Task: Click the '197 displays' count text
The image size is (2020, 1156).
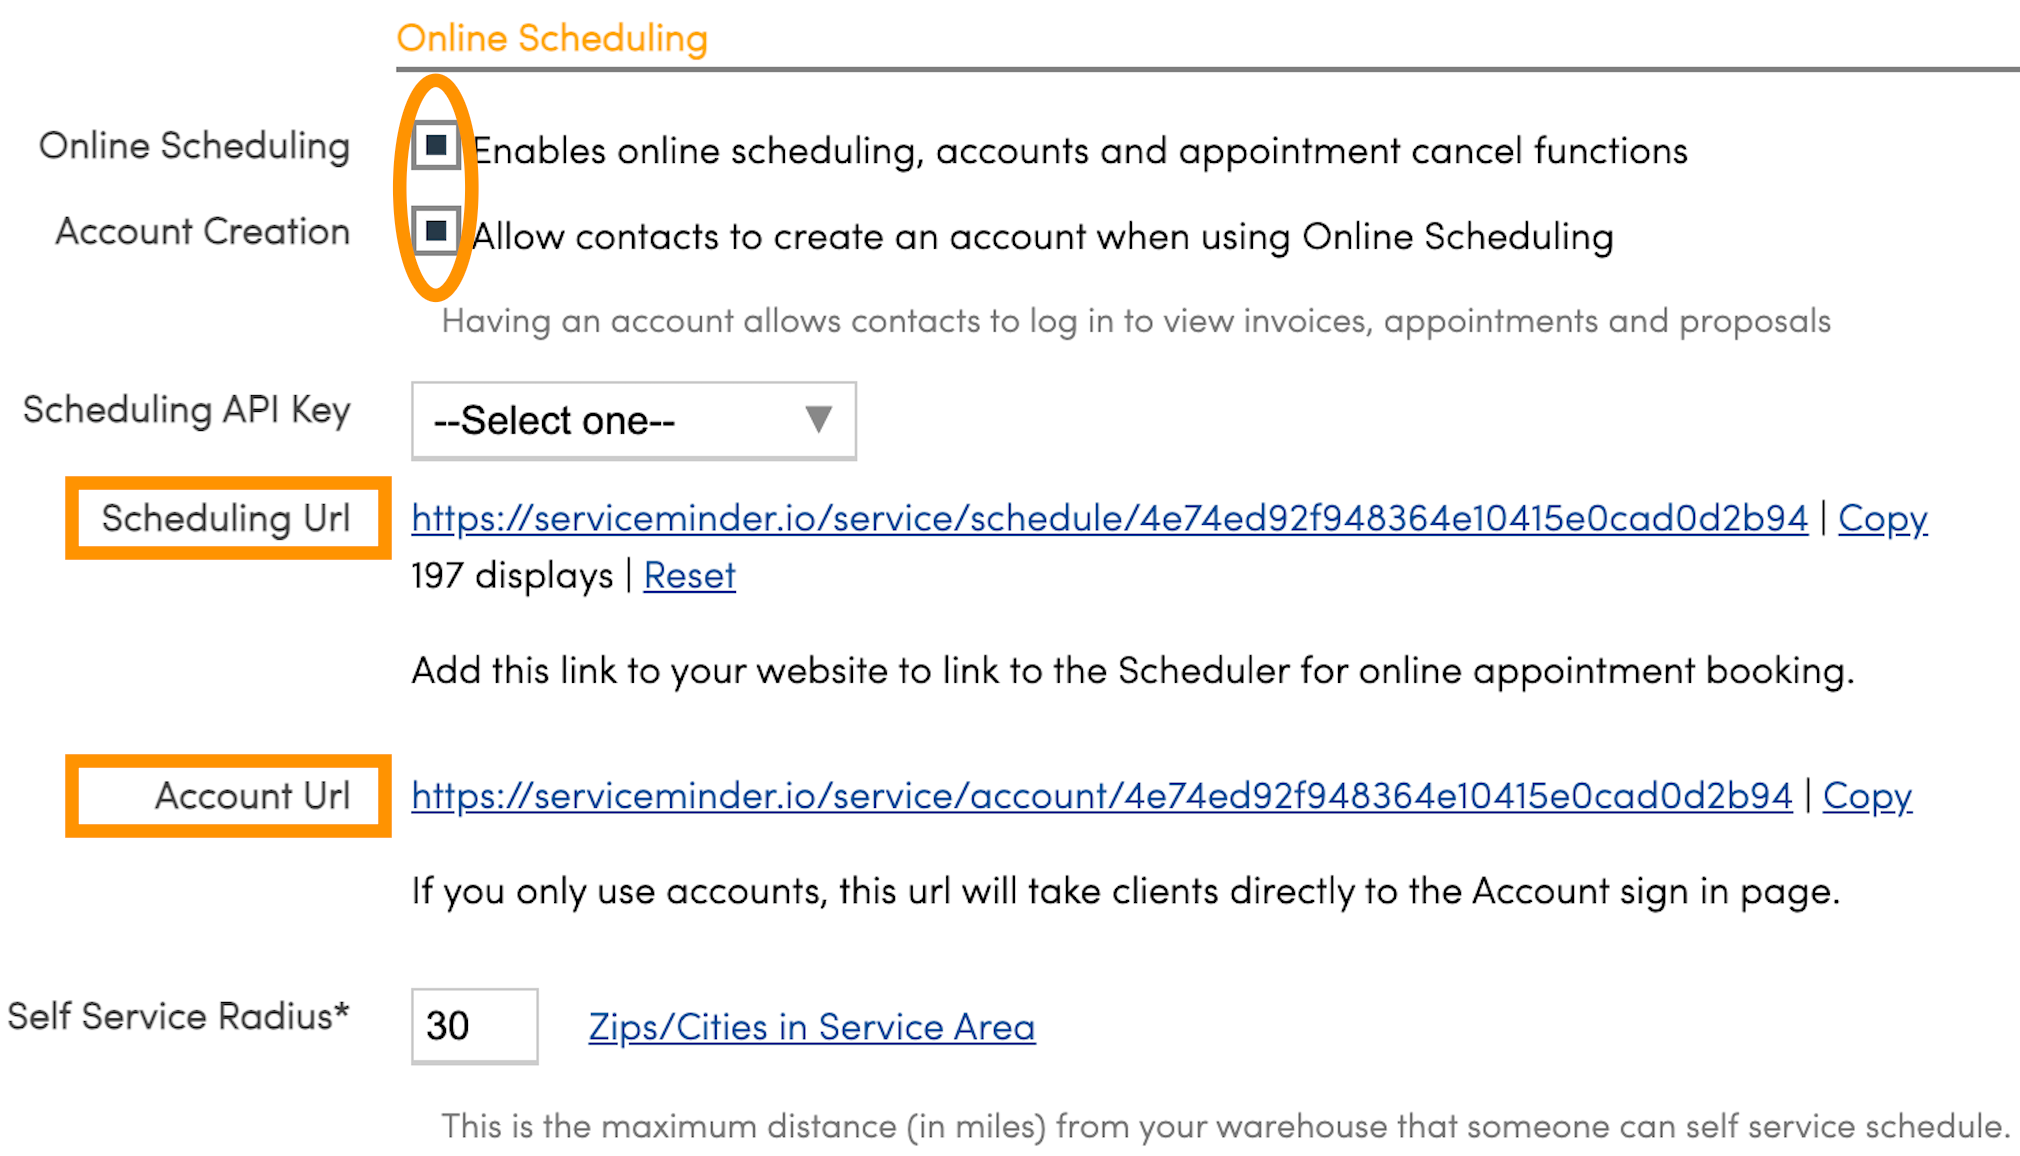Action: [512, 576]
